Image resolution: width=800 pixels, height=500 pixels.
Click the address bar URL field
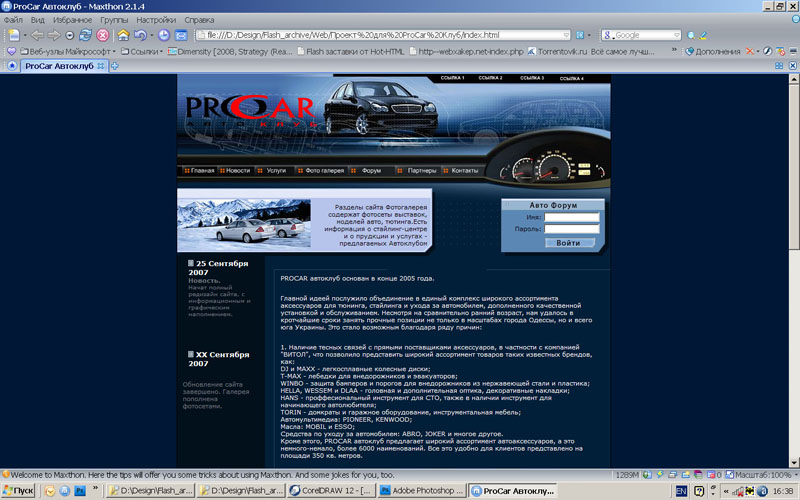click(x=383, y=35)
